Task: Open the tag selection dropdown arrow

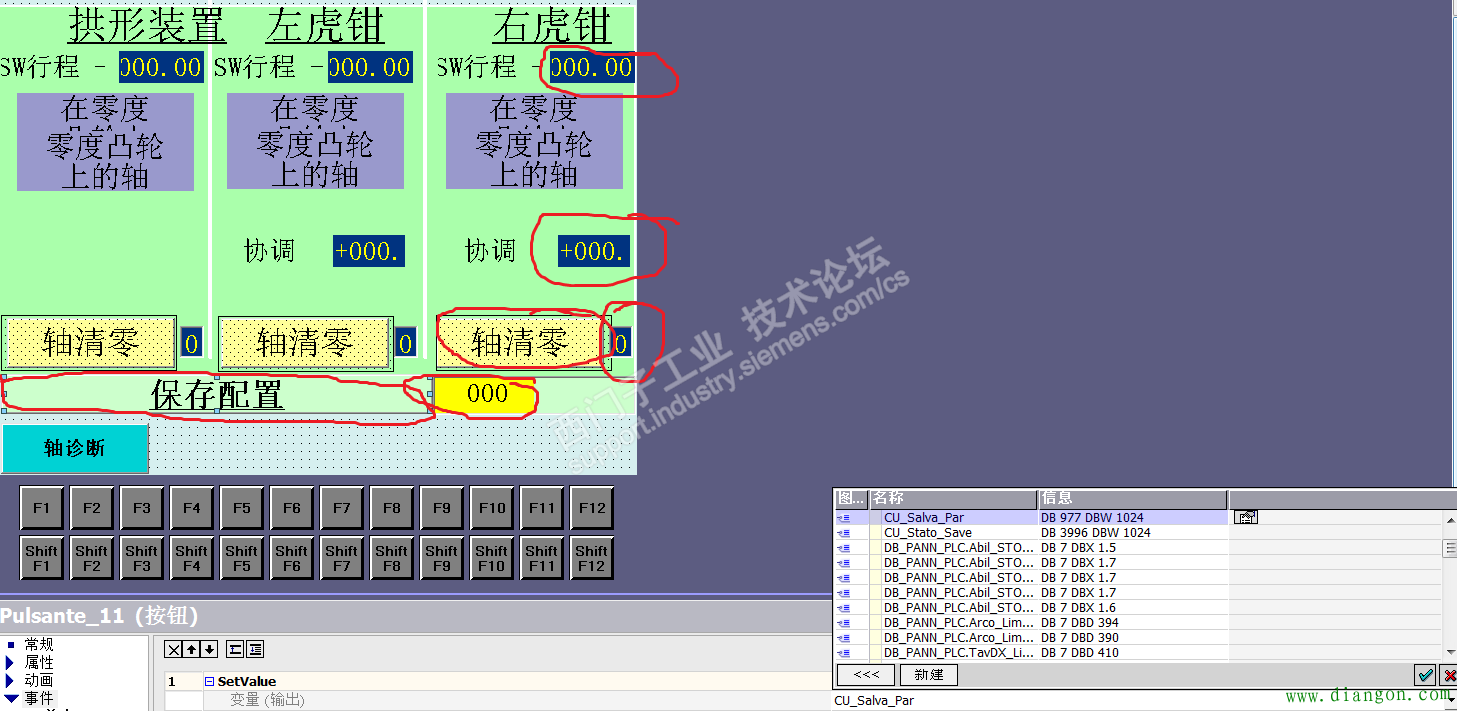Action: (1450, 699)
